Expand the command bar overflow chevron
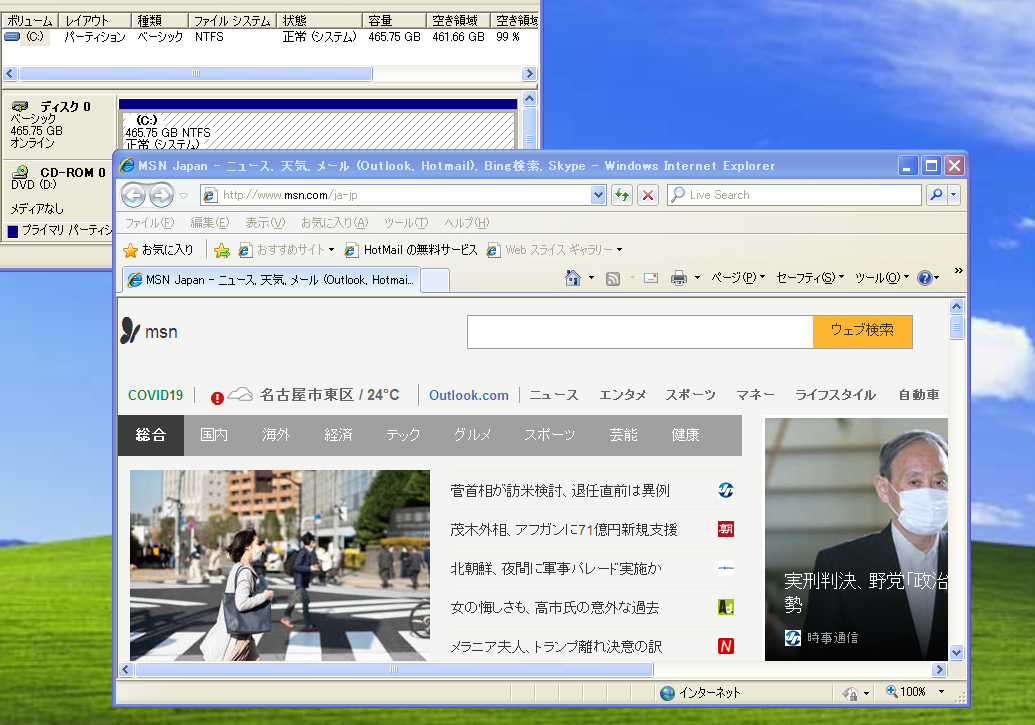This screenshot has height=725, width=1035. point(958,271)
